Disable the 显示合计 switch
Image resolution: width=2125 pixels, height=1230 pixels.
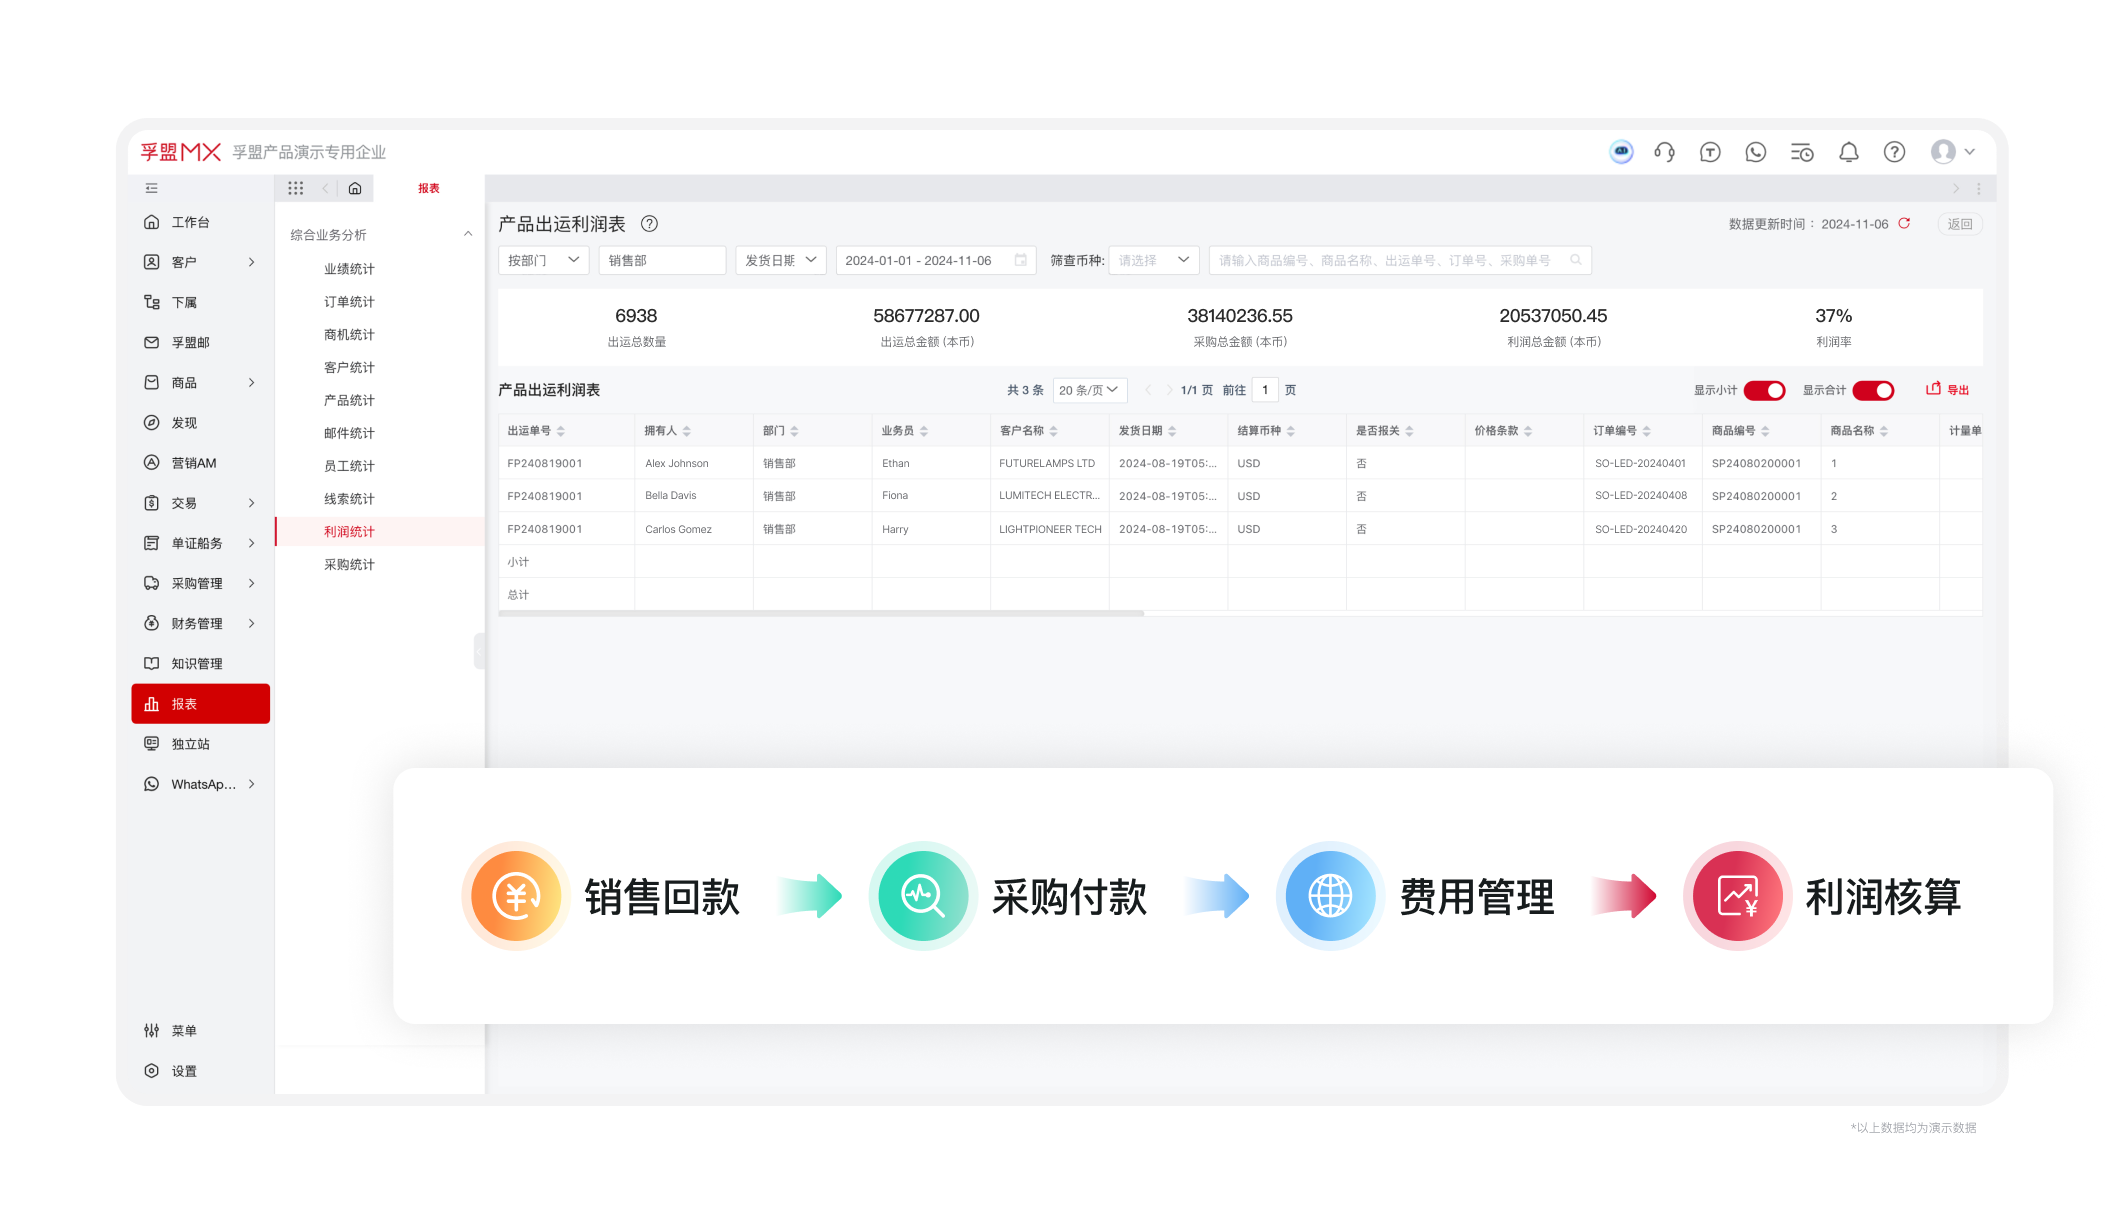coord(1873,391)
